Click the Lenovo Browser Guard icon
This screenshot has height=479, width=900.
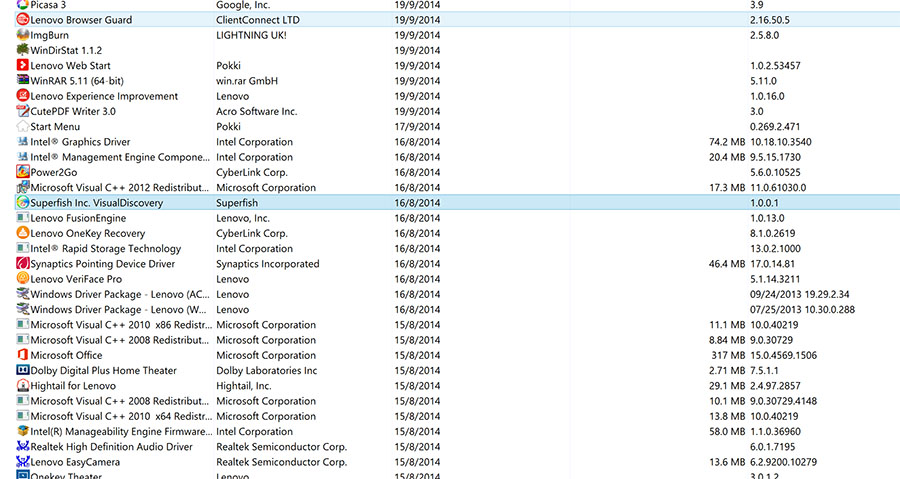tap(22, 20)
